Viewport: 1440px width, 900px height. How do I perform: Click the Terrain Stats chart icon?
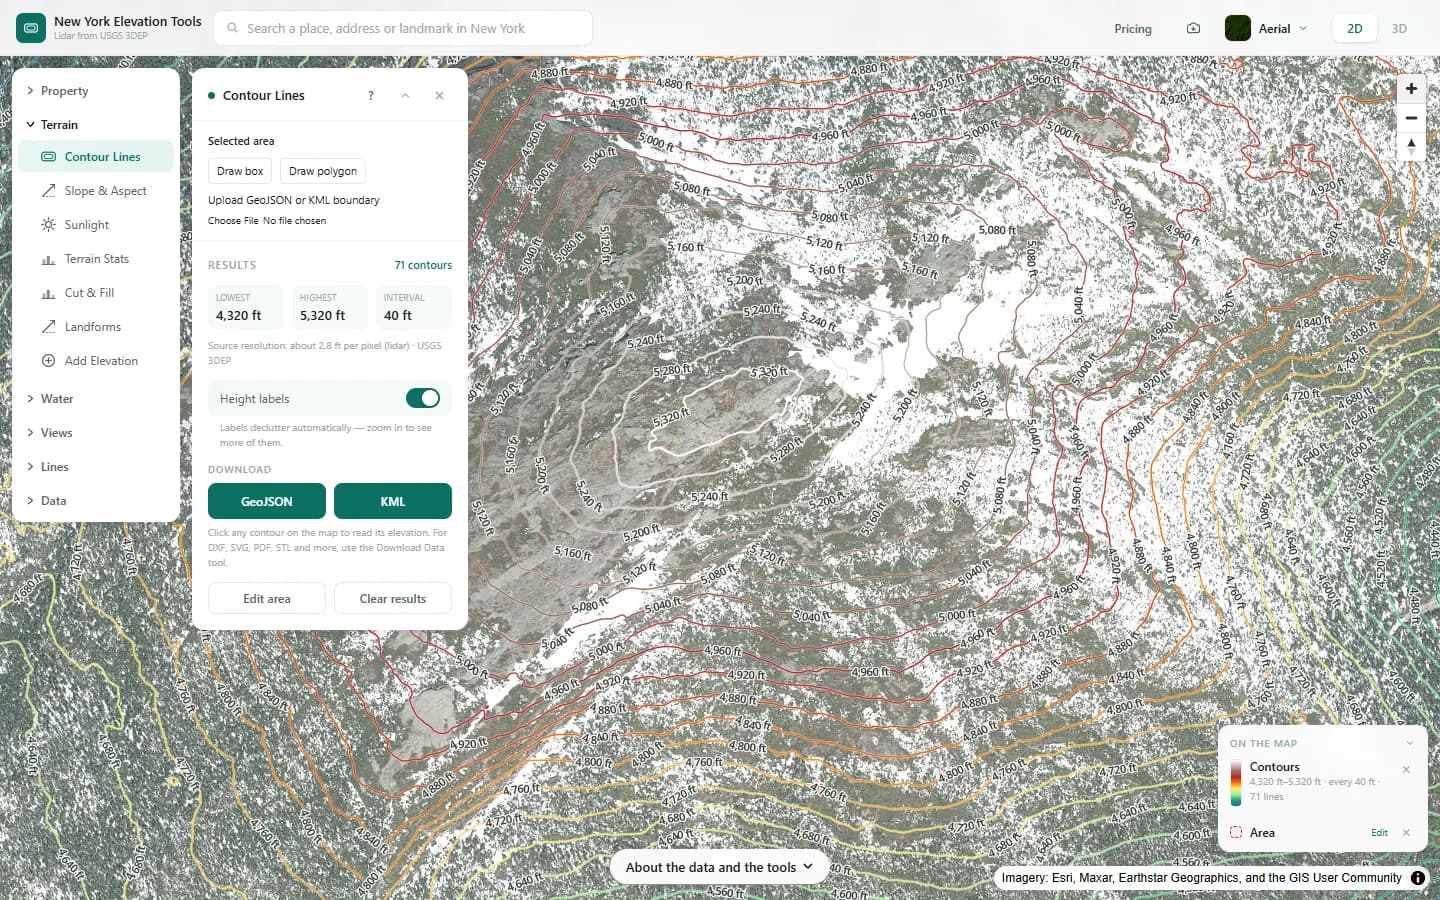coord(48,259)
